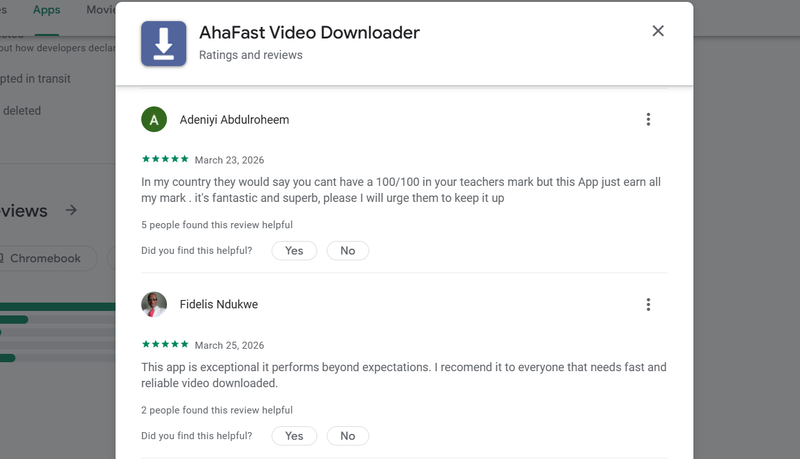Mark Adeniyi Abdulroheem's review not helpful with No
This screenshot has height=459, width=800.
[x=347, y=250]
